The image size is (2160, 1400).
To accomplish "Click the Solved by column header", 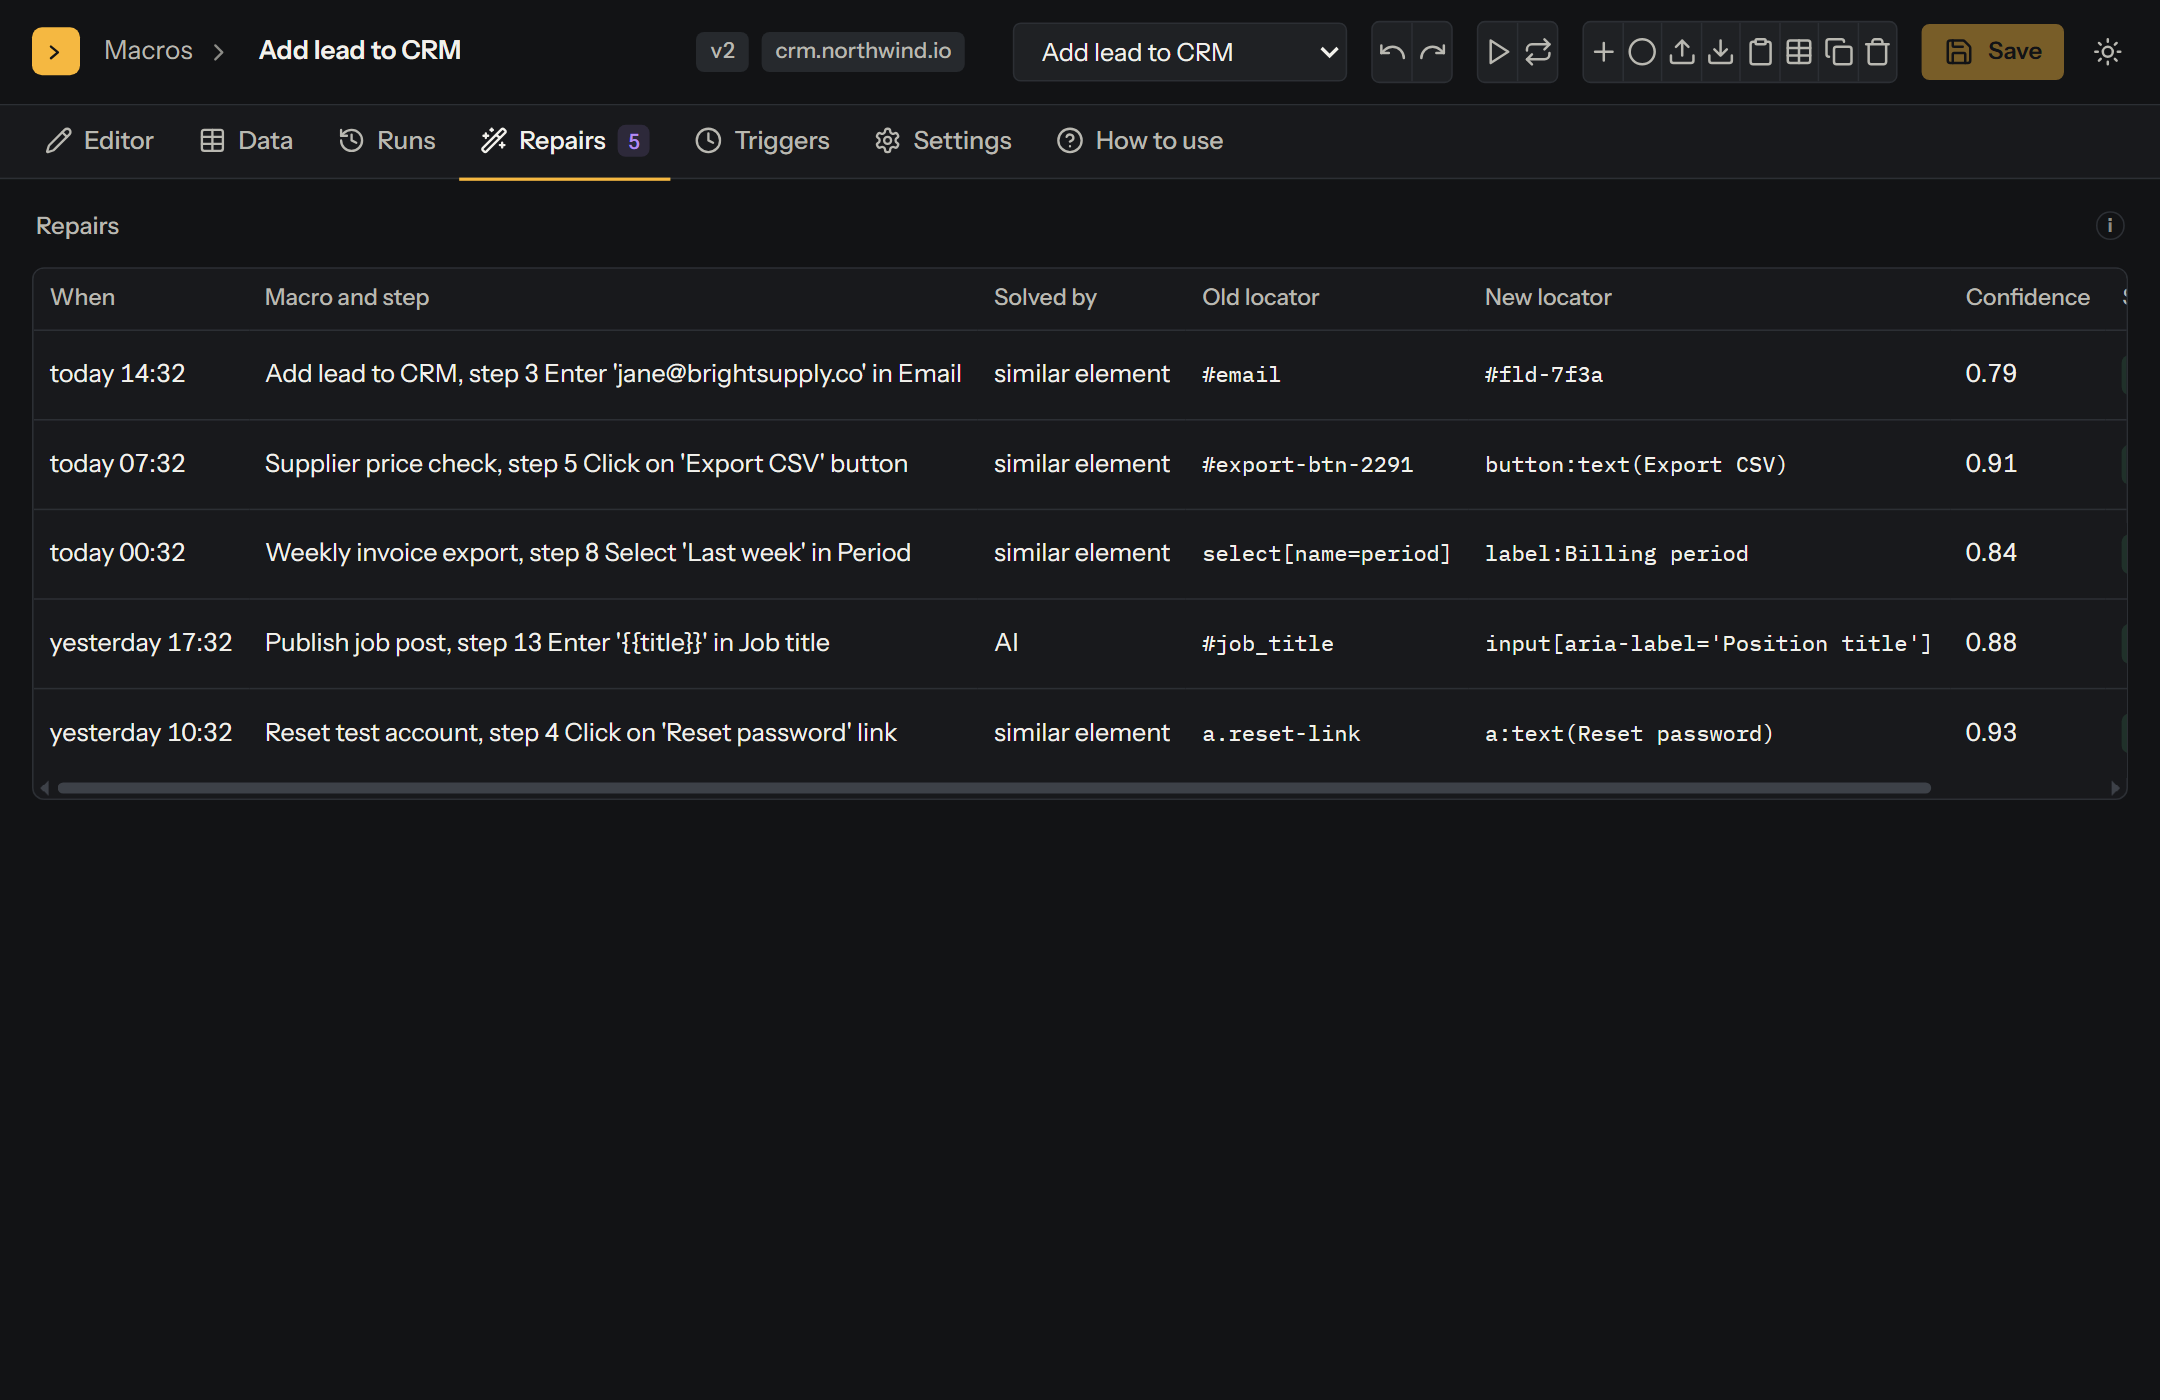I will (1045, 297).
